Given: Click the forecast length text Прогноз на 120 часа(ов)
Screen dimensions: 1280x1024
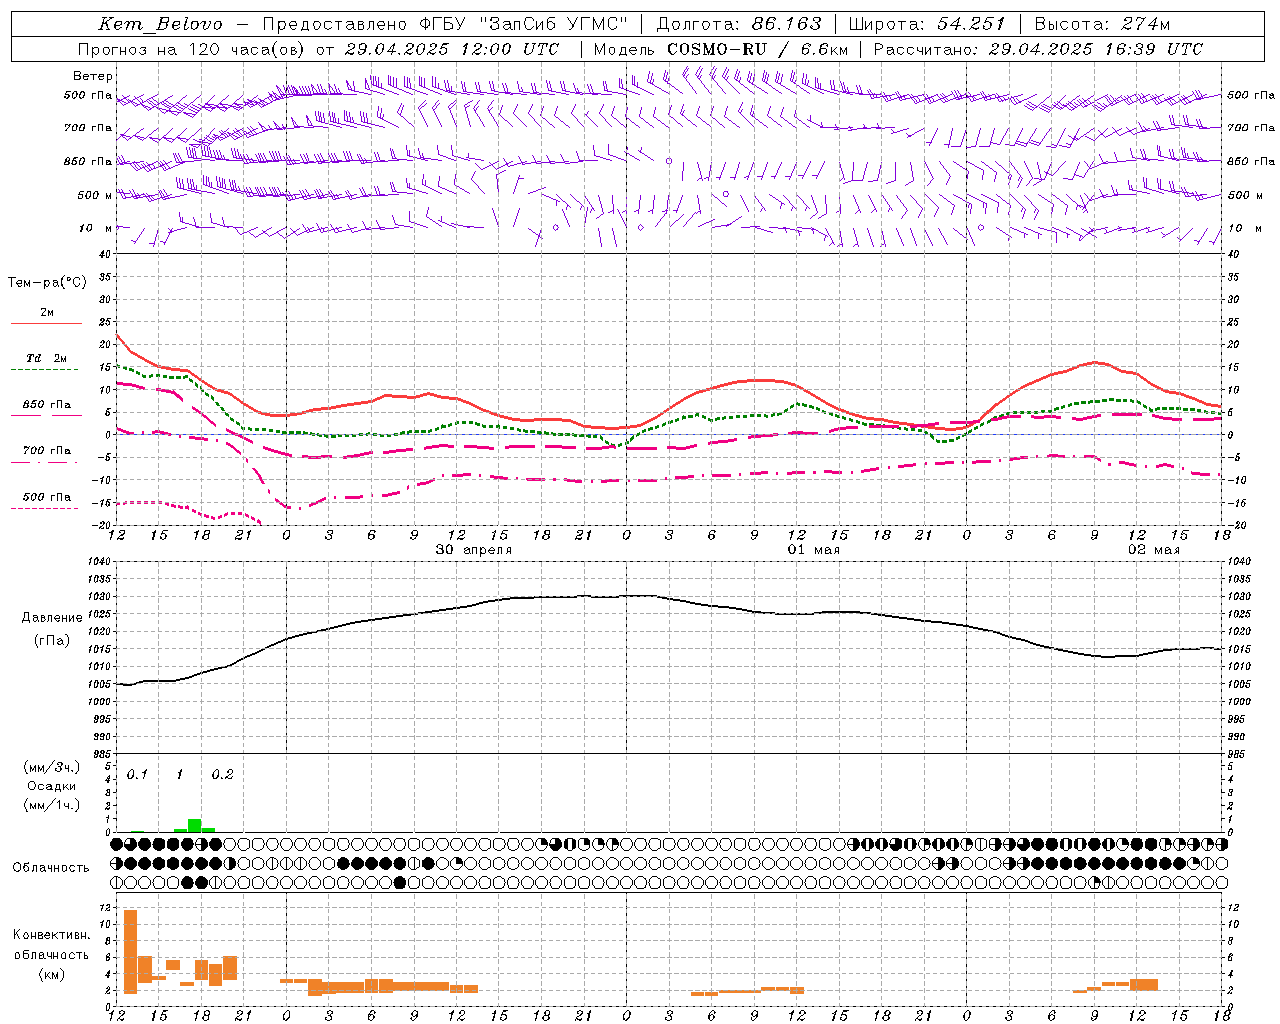Looking at the screenshot, I should pyautogui.click(x=192, y=49).
